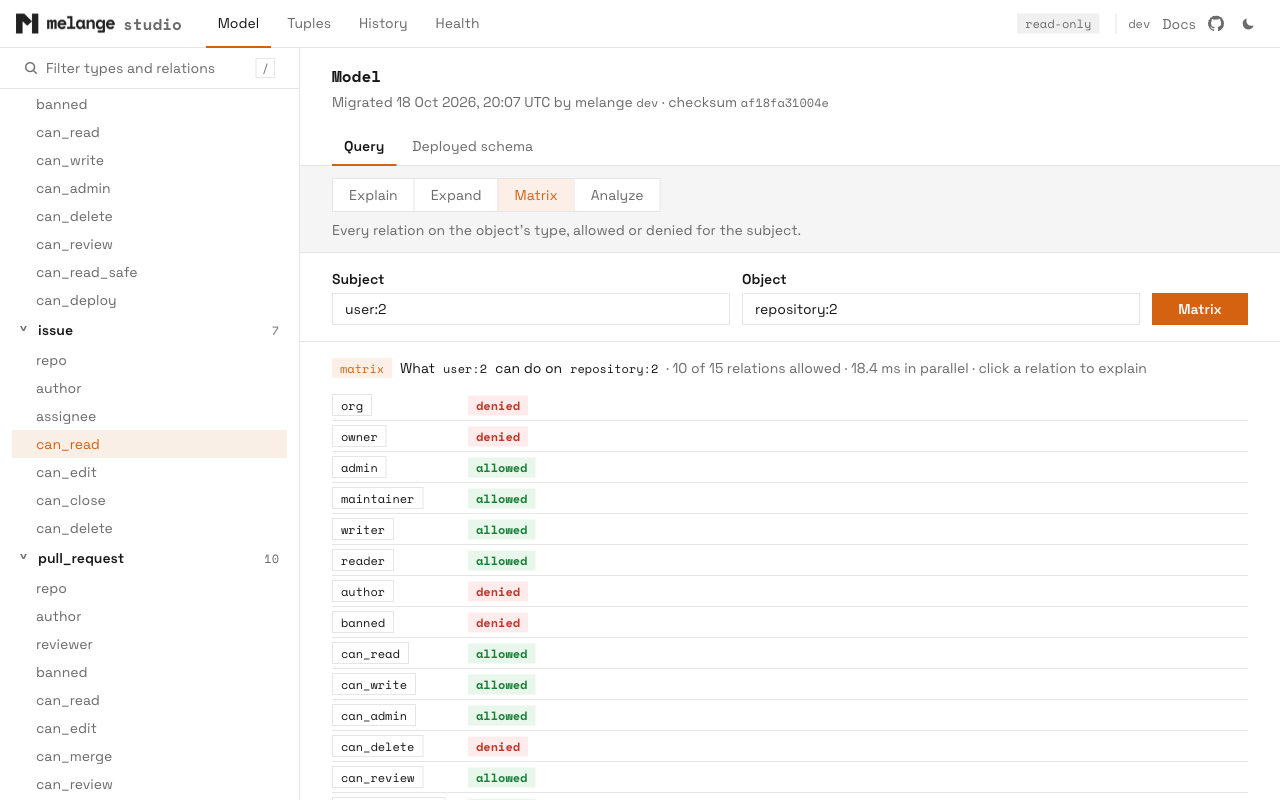Toggle dark mode with the moon icon

pyautogui.click(x=1248, y=24)
